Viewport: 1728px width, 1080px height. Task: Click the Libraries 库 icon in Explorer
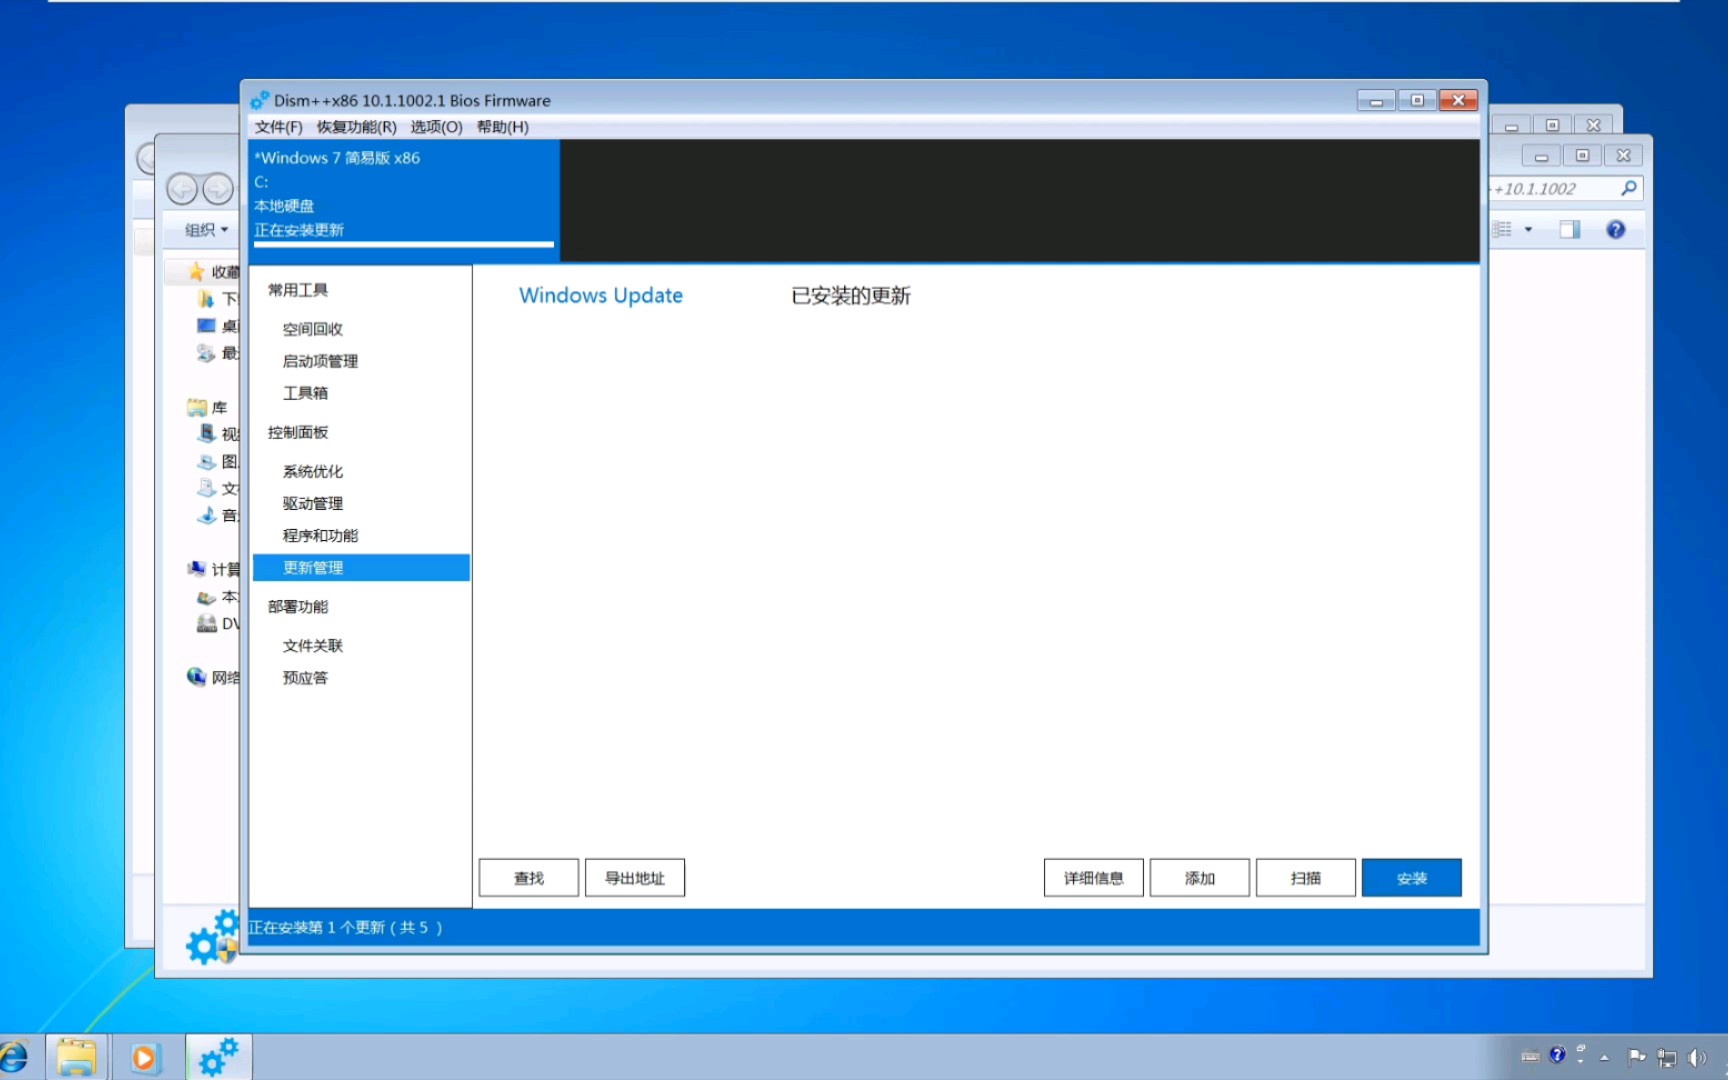(x=197, y=407)
